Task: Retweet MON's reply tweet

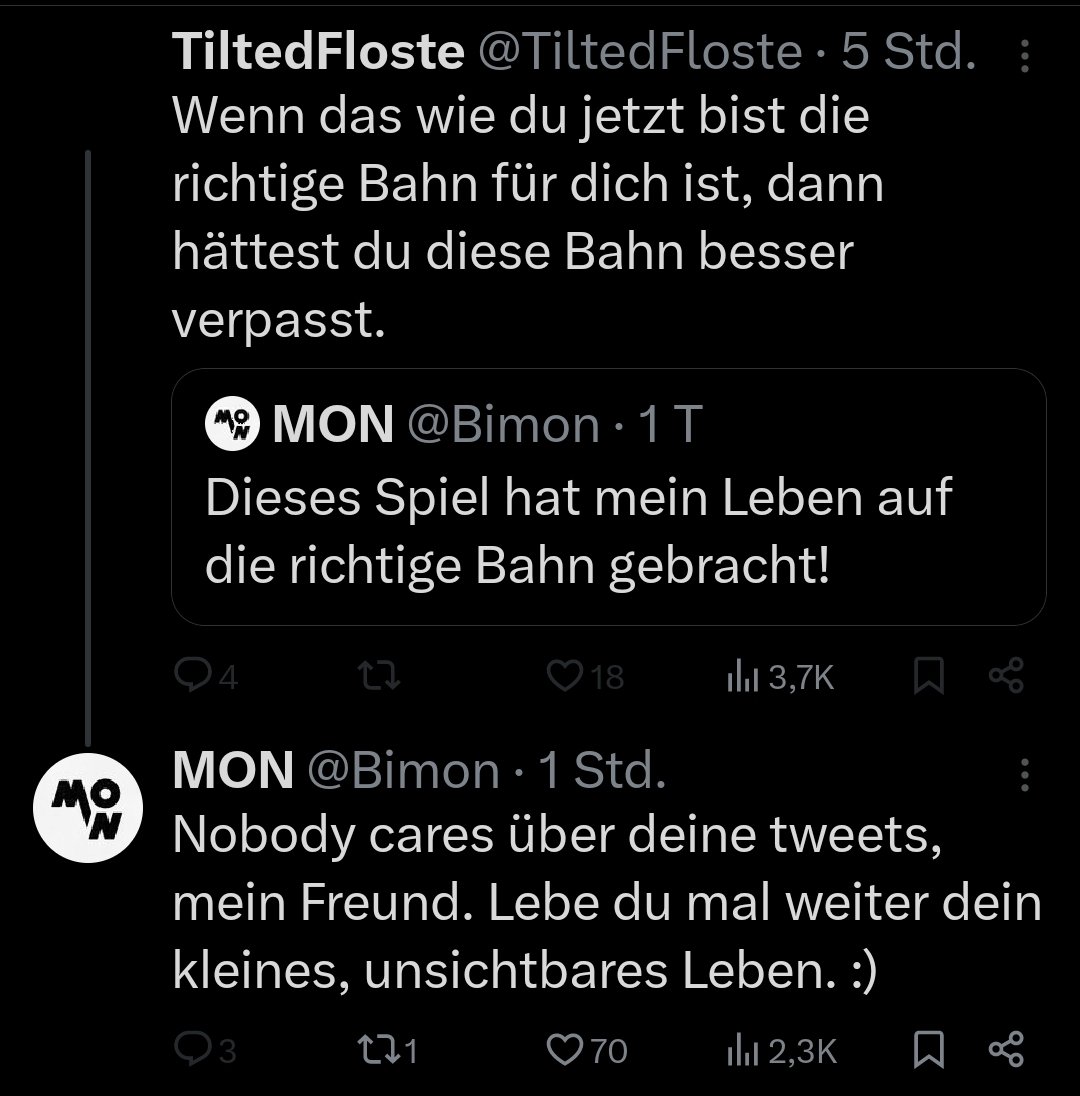Action: tap(387, 1050)
